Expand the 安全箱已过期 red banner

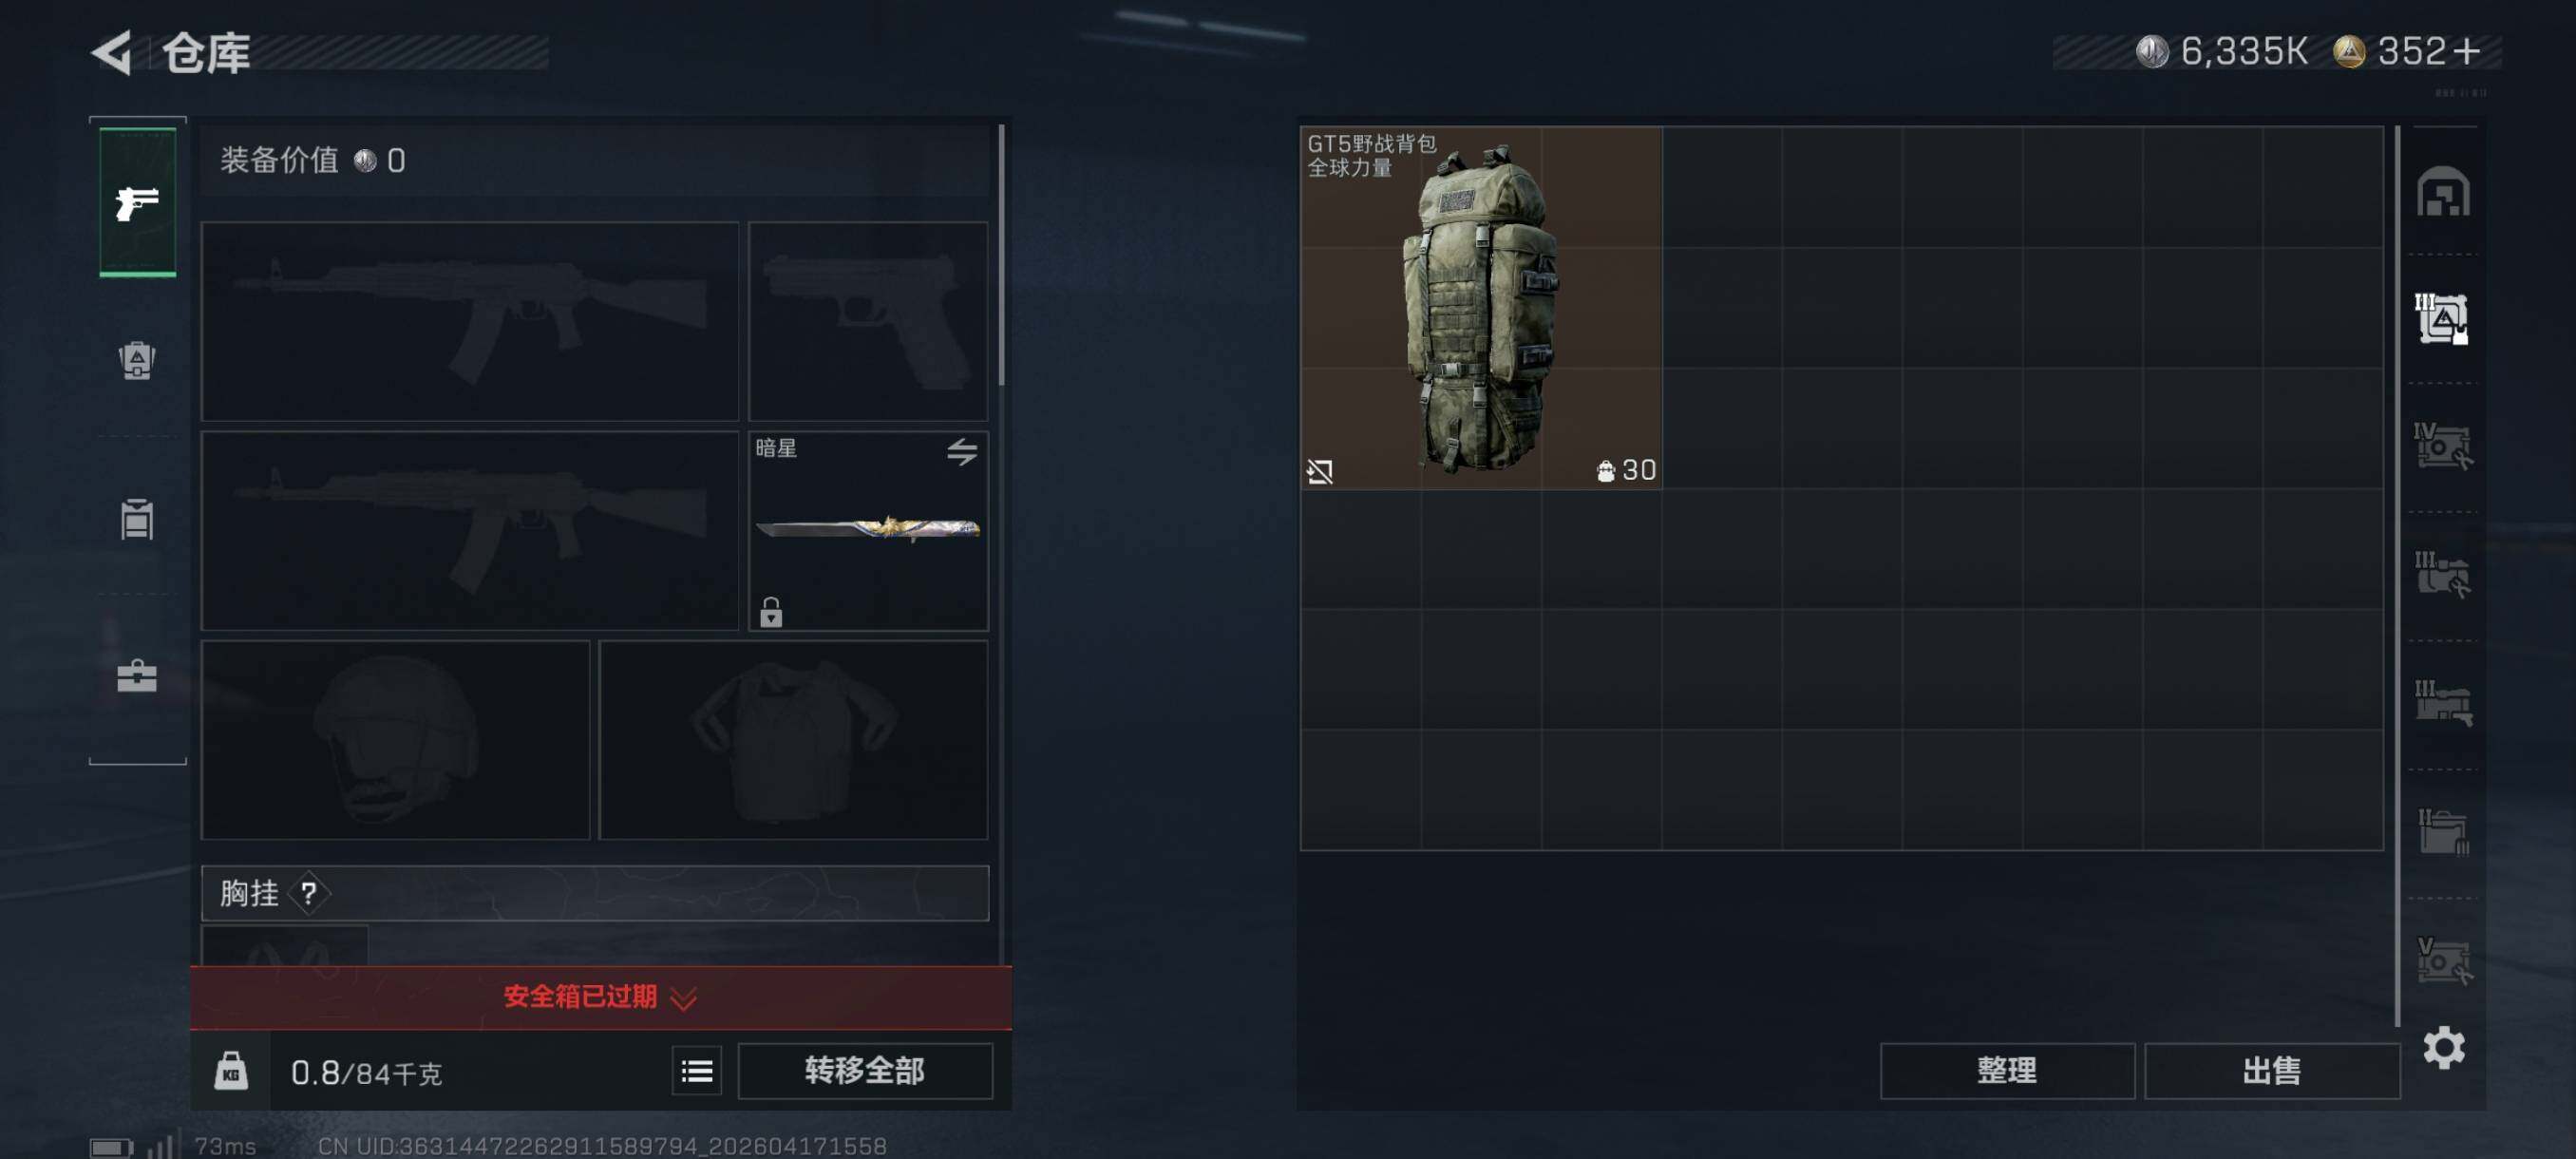(601, 997)
